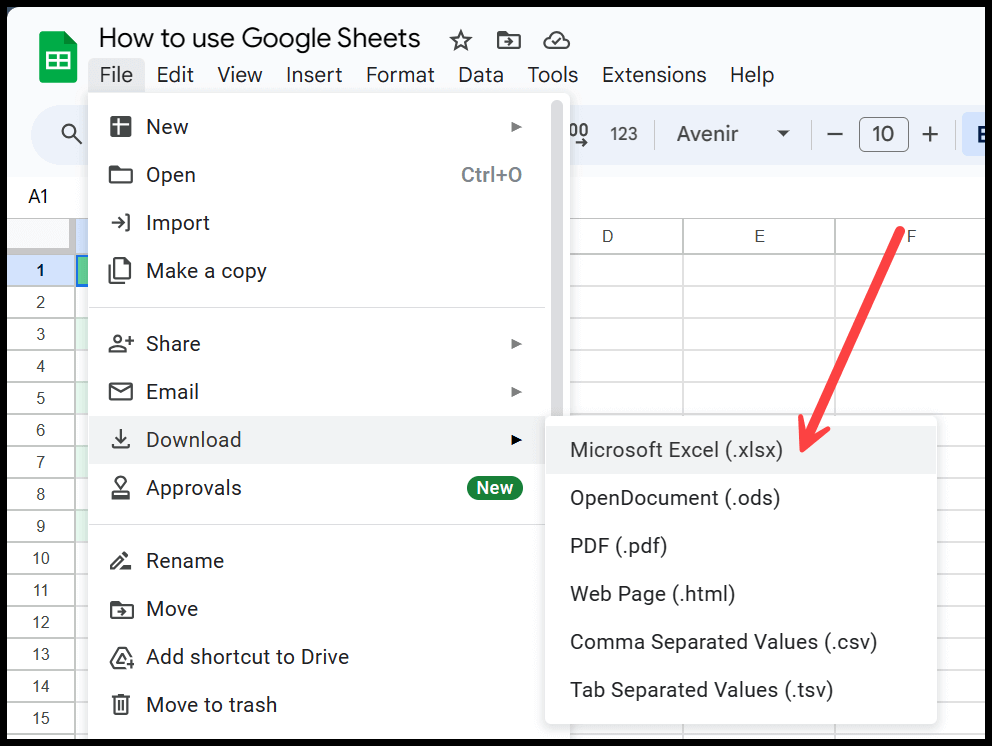Expand the Download submenu arrow
The width and height of the screenshot is (992, 746).
(516, 440)
